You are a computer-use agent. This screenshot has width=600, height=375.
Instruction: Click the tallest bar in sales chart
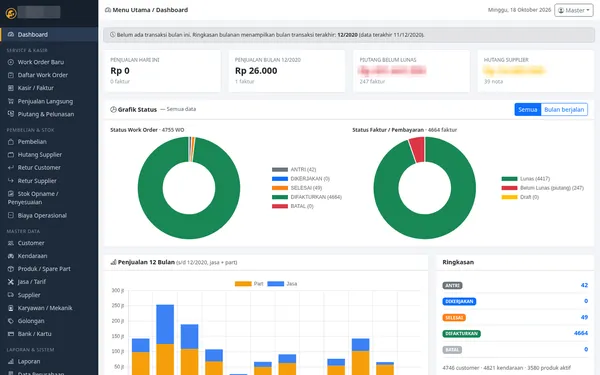[165, 340]
